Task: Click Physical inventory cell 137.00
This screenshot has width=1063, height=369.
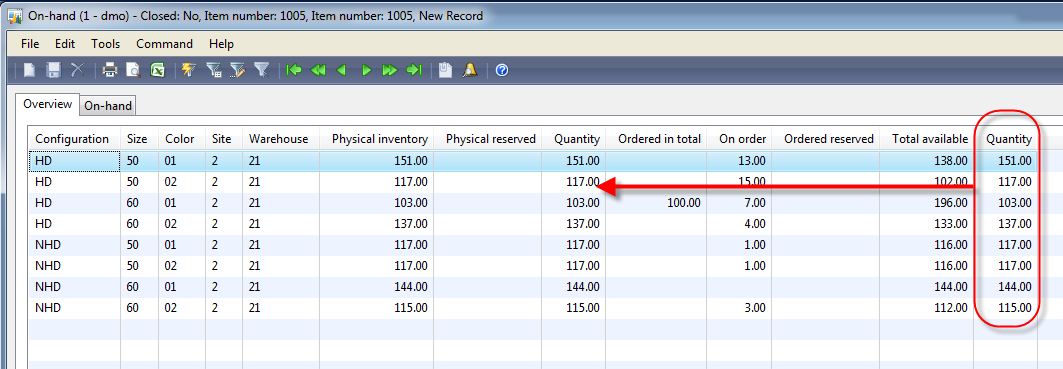Action: point(377,224)
